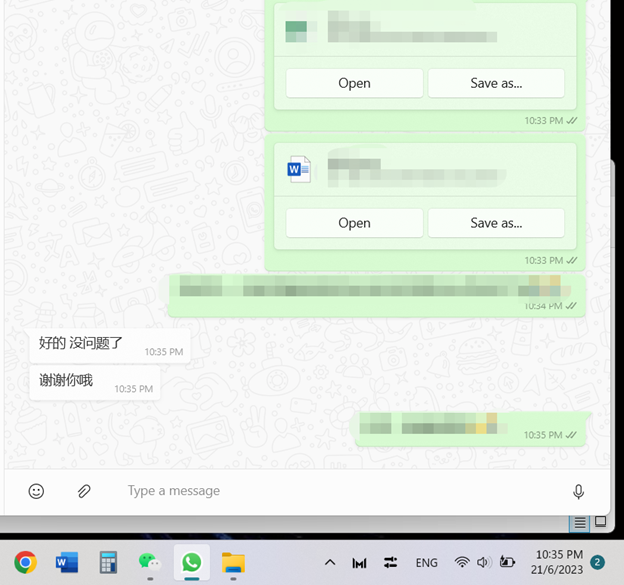The height and width of the screenshot is (585, 624).
Task: Switch to WeChat in taskbar
Action: (x=149, y=562)
